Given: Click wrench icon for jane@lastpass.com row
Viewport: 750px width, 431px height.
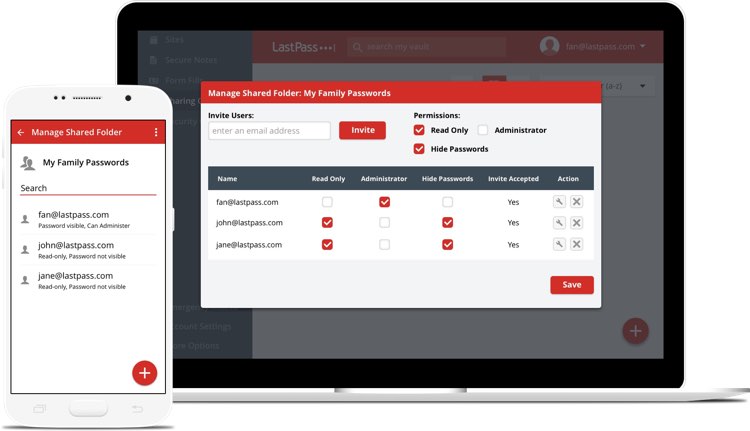Looking at the screenshot, I should 560,245.
